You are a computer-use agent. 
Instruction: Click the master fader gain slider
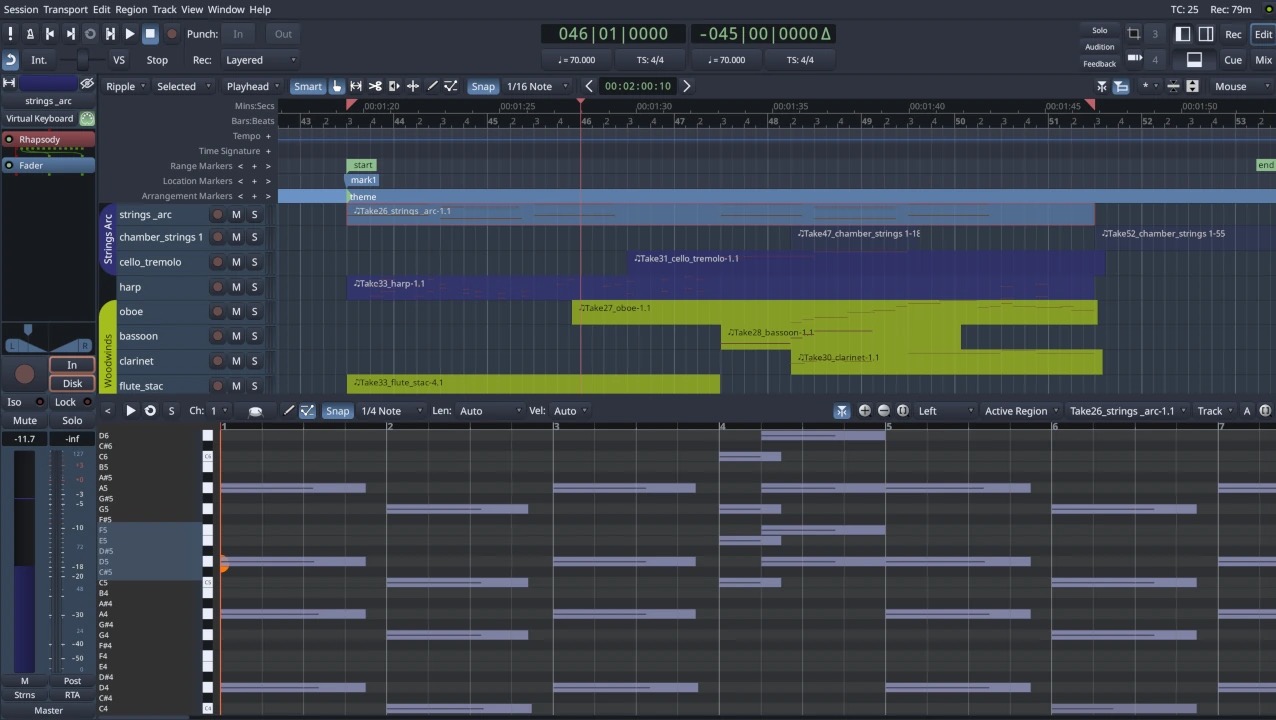tap(24, 560)
